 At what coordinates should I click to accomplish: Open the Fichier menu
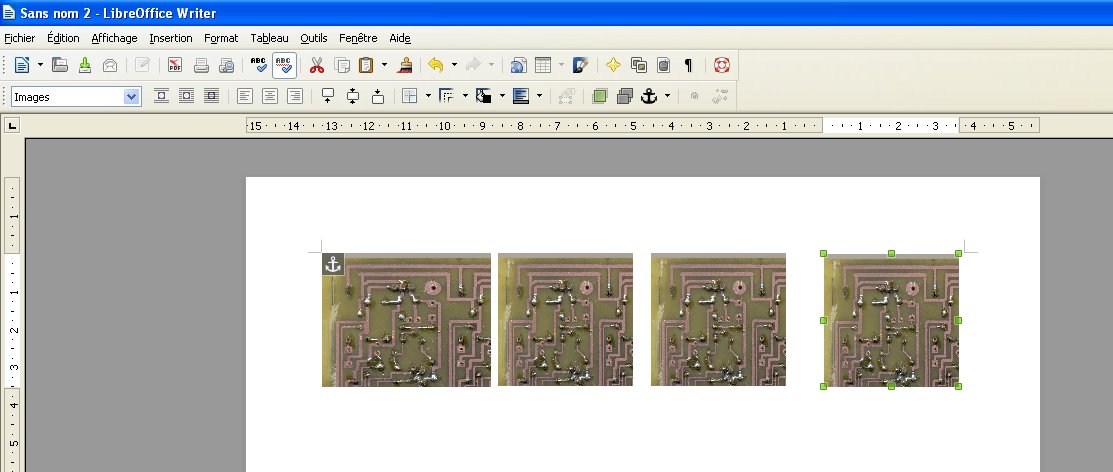[19, 38]
